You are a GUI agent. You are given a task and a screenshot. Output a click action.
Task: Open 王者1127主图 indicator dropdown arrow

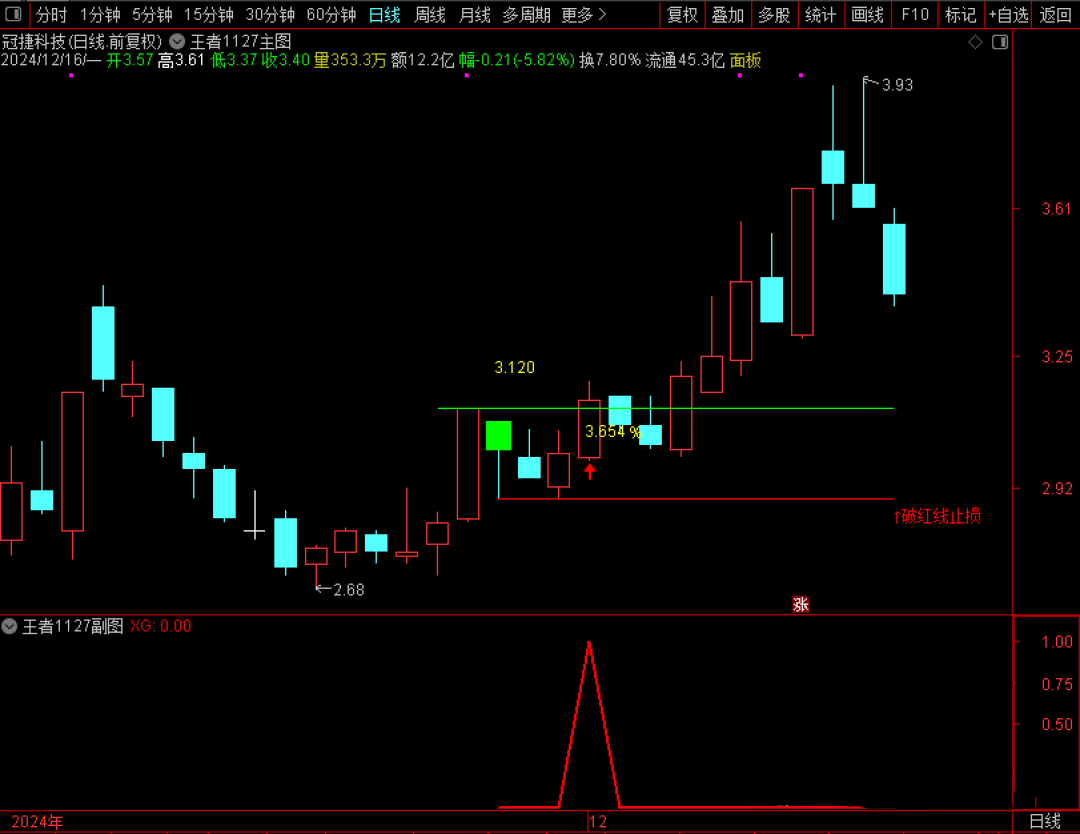[177, 41]
